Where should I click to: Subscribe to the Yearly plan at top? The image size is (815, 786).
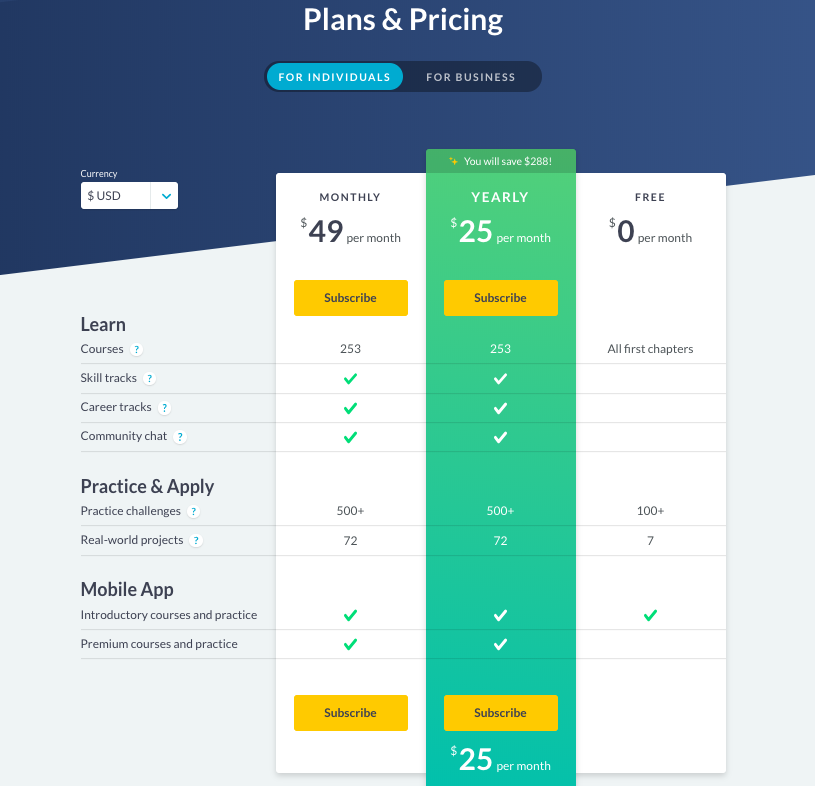pos(500,298)
